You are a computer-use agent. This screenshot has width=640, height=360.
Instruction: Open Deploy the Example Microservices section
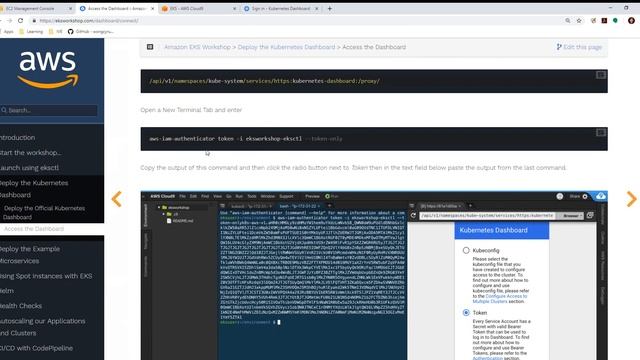[30, 255]
